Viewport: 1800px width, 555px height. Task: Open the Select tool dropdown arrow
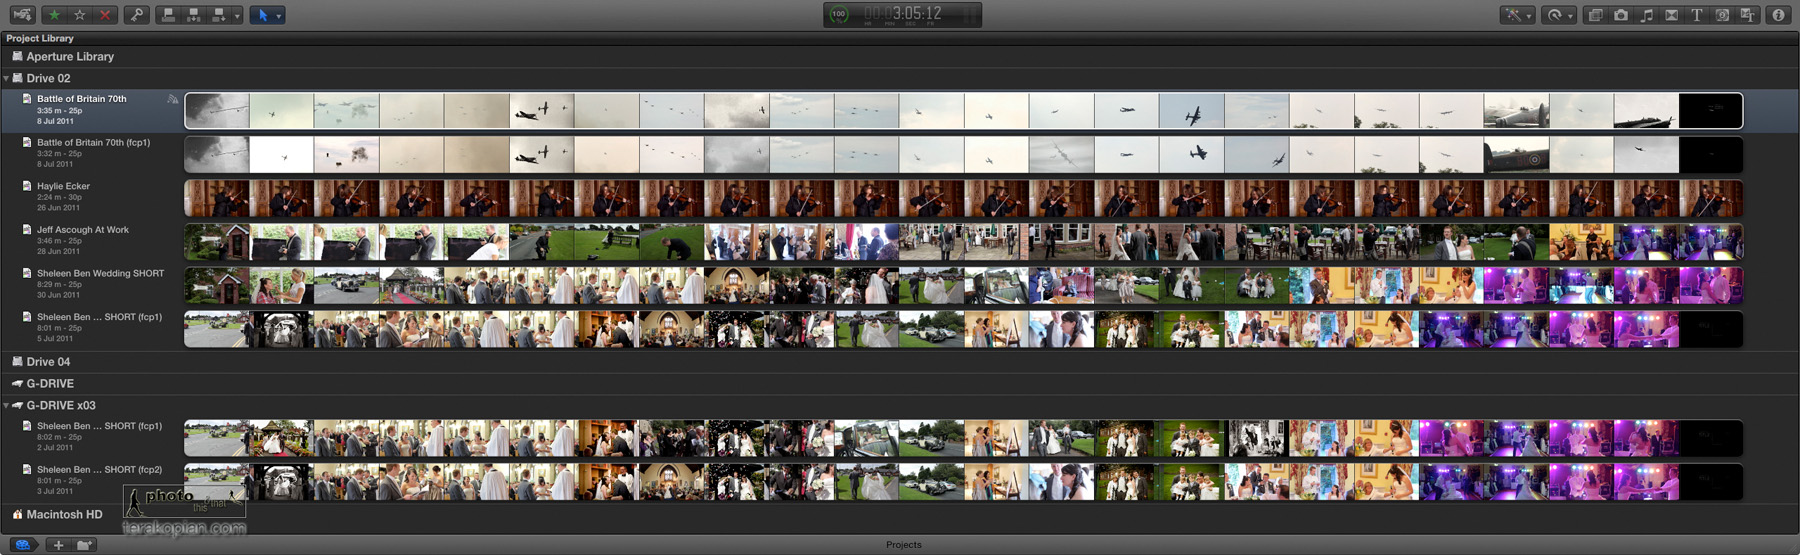pyautogui.click(x=278, y=16)
